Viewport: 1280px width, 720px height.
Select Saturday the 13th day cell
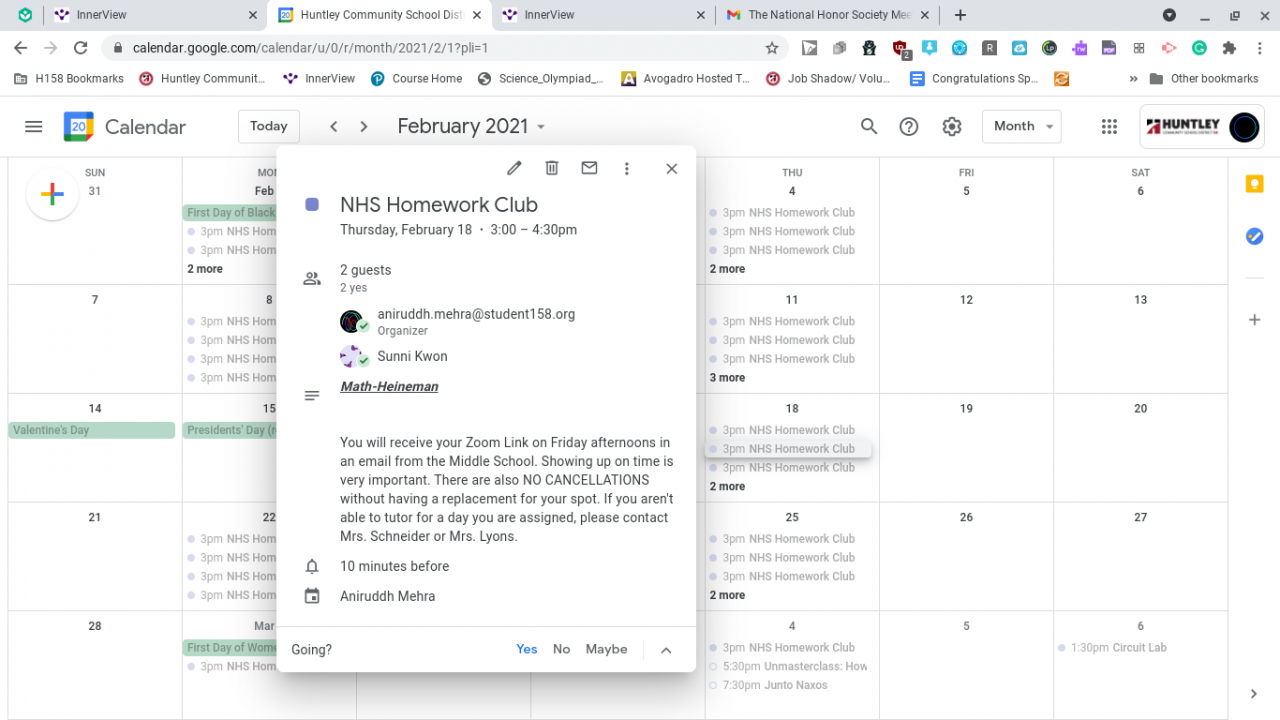[1140, 339]
